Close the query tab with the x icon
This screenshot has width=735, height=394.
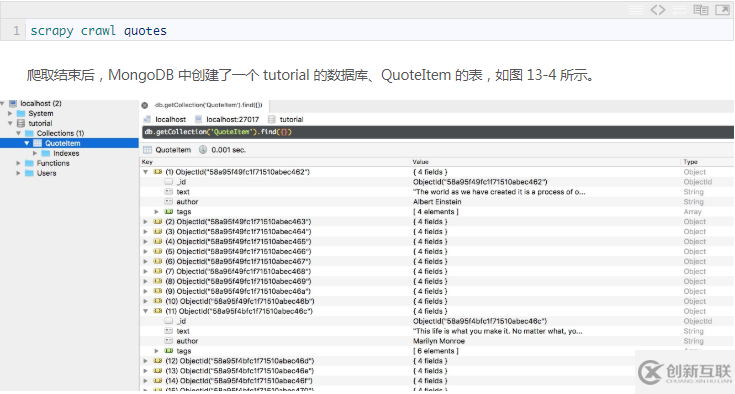pos(145,105)
